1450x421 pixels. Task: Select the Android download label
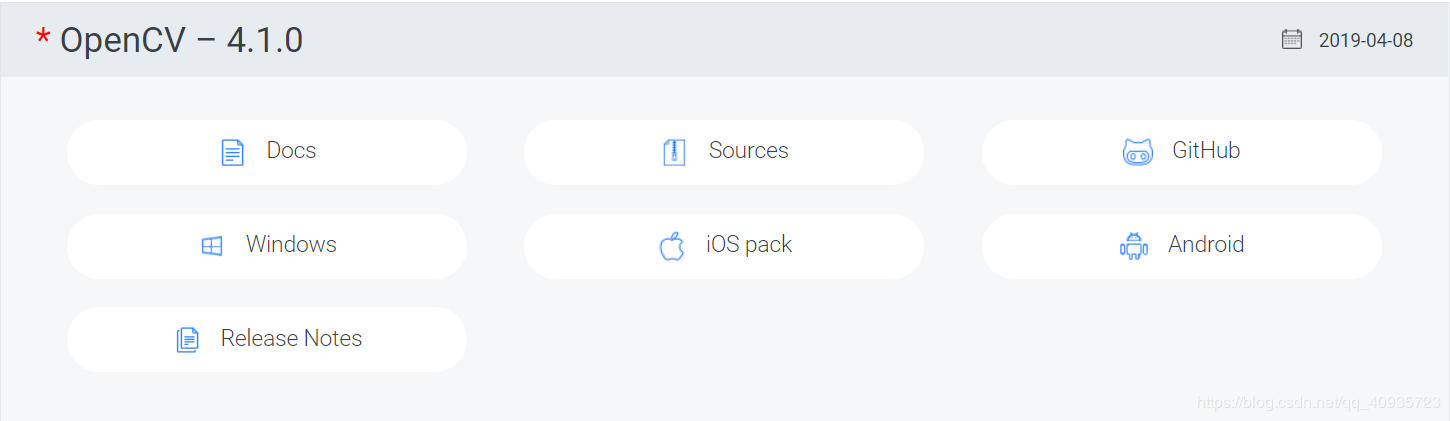coord(1206,245)
